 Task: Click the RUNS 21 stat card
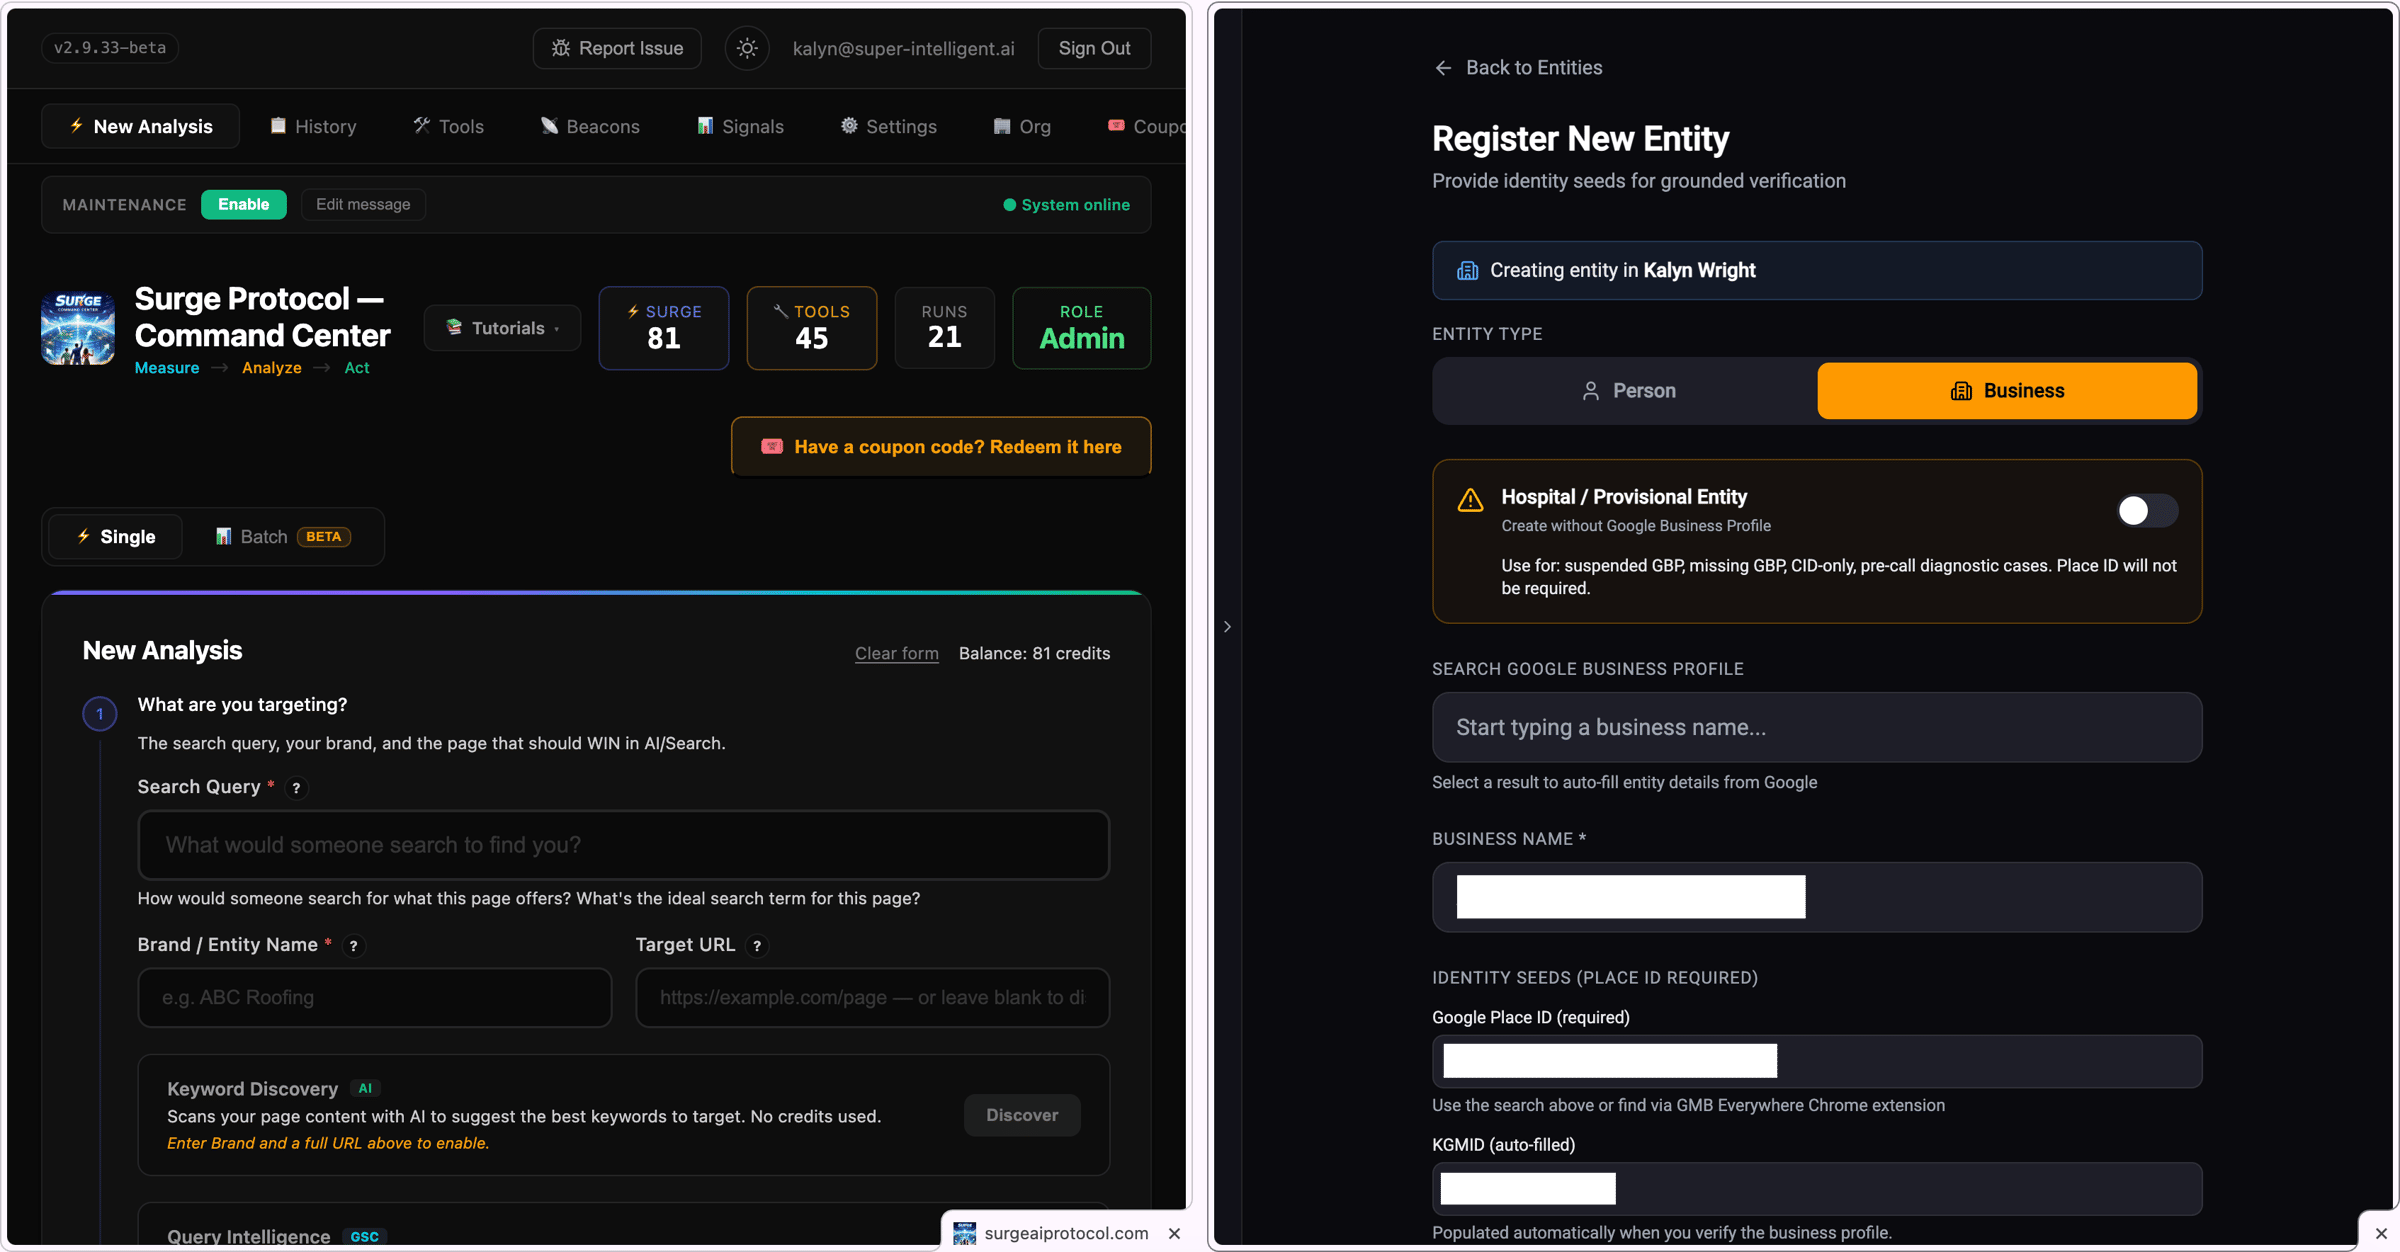coord(944,328)
